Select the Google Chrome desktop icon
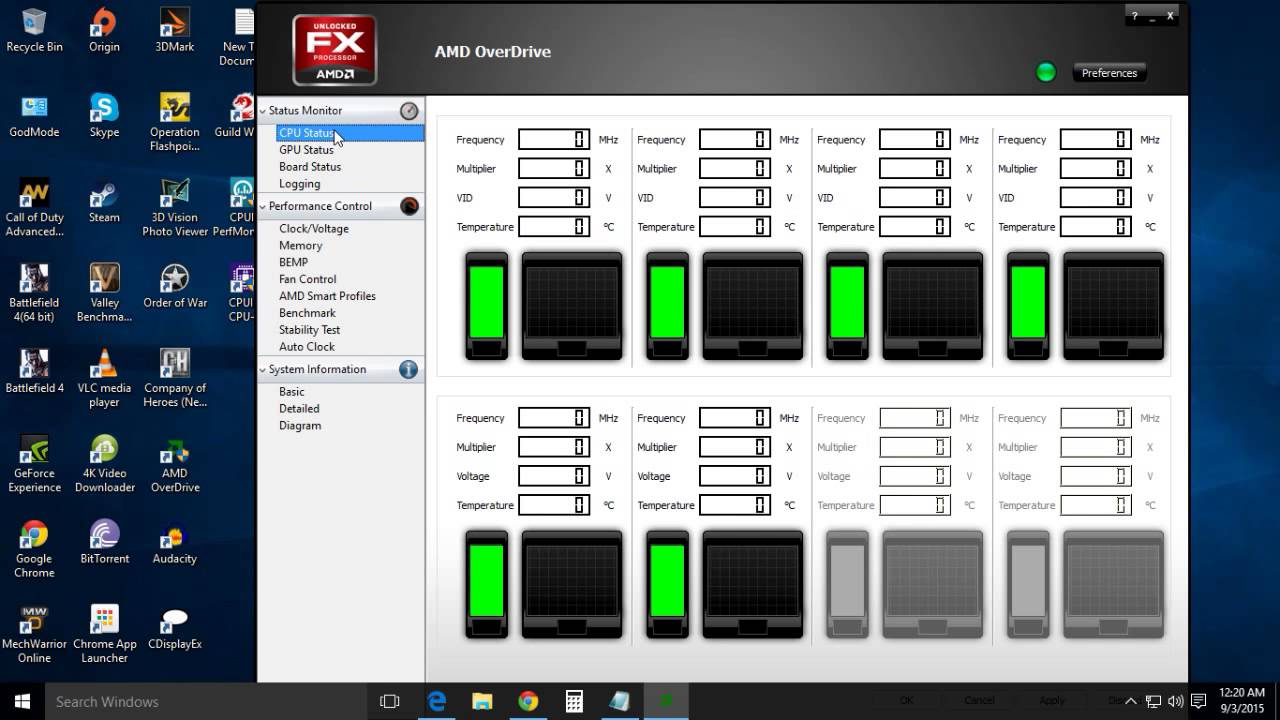 tap(34, 550)
